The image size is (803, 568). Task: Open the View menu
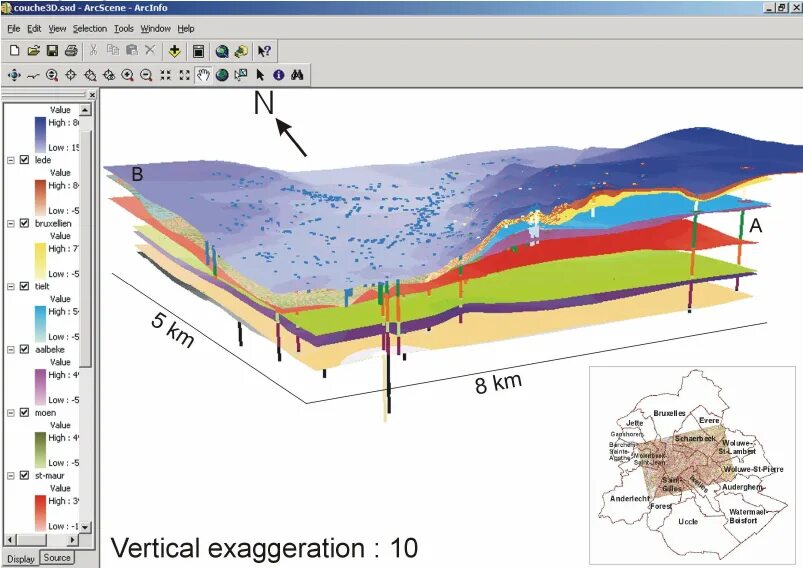(57, 29)
